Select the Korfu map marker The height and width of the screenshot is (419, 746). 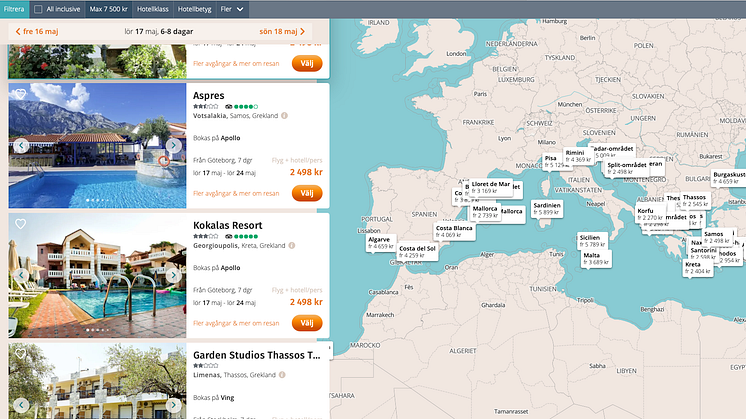pos(650,214)
